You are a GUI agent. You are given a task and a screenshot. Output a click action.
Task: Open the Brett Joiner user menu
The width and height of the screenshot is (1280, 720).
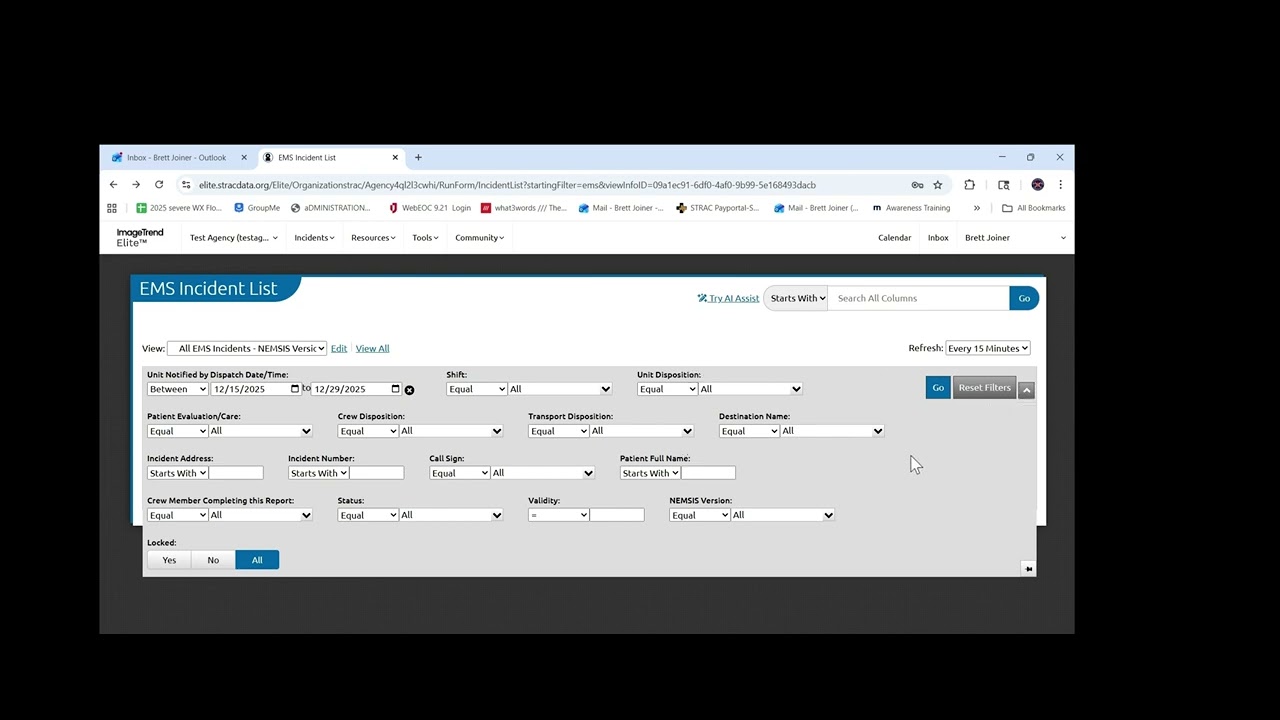coord(1015,238)
